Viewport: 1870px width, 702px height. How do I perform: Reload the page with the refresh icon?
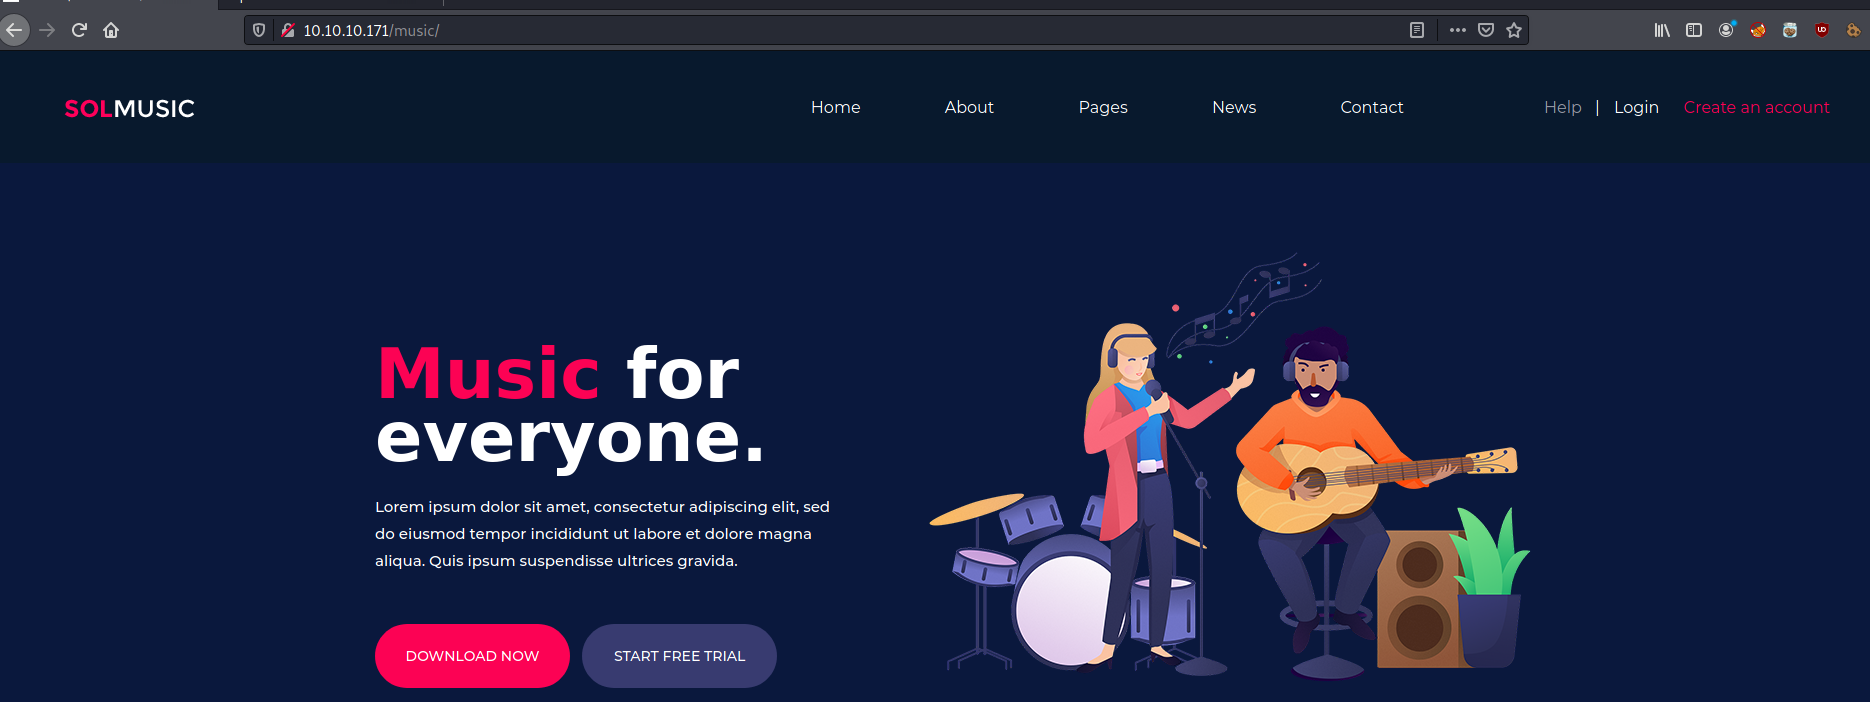[x=79, y=30]
